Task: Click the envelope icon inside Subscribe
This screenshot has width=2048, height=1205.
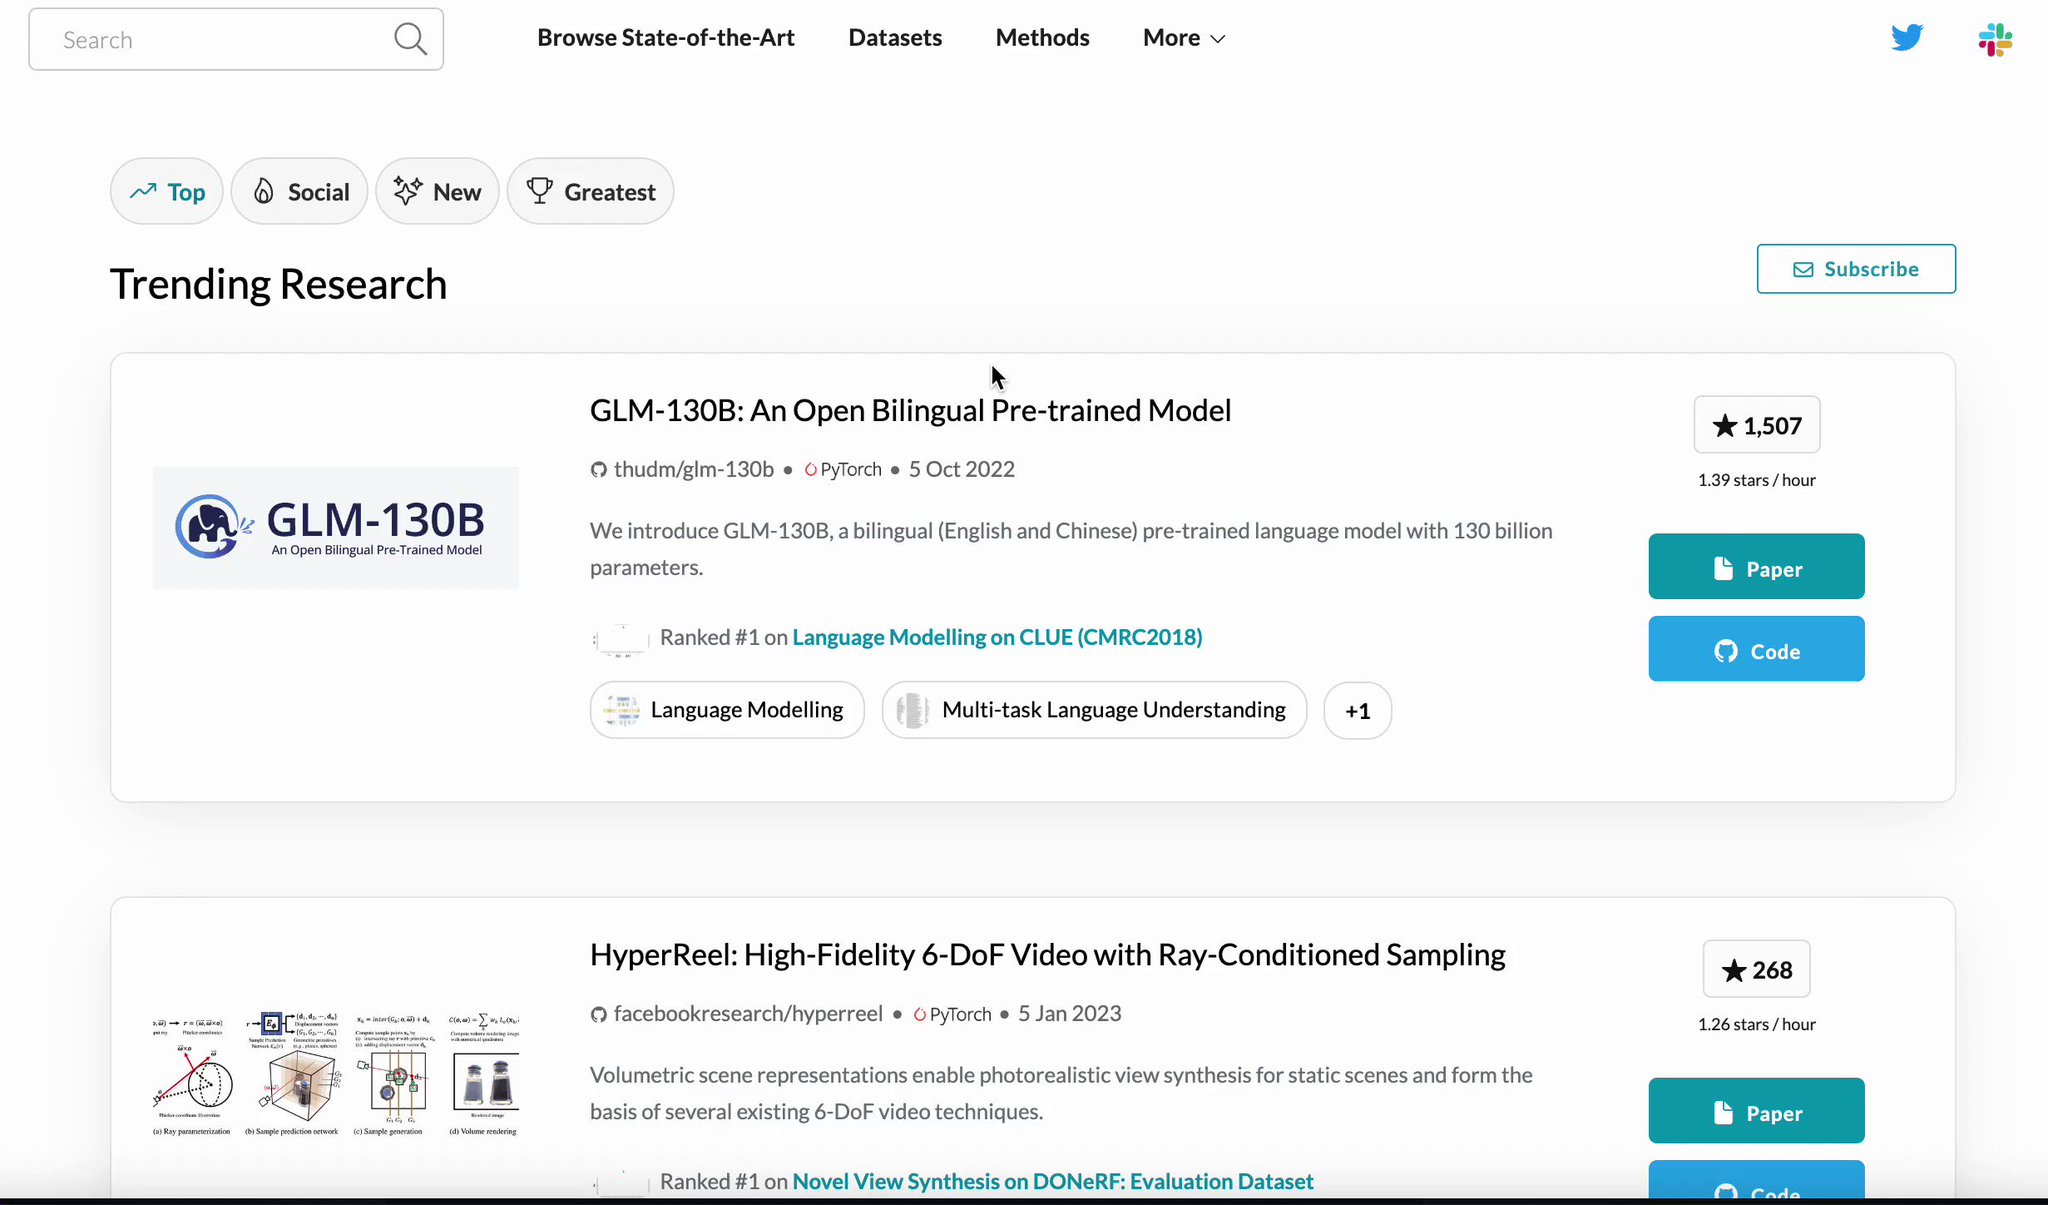Action: pyautogui.click(x=1803, y=269)
